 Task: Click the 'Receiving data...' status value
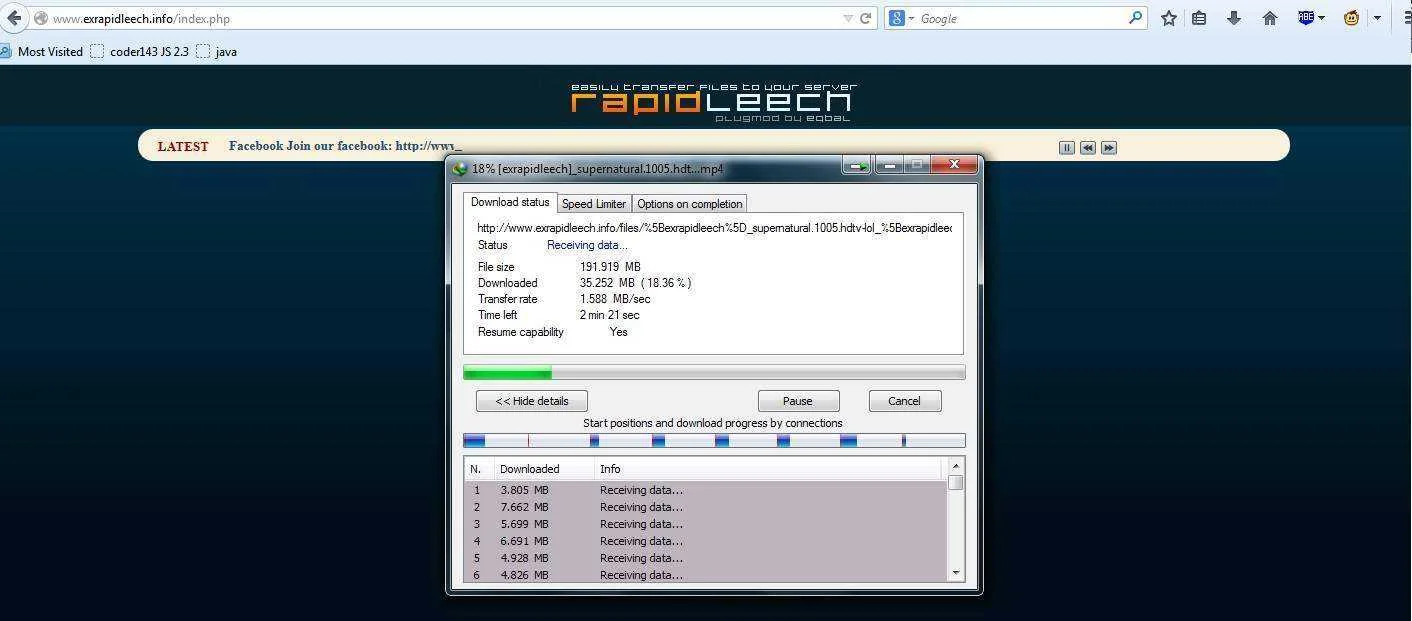tap(587, 245)
